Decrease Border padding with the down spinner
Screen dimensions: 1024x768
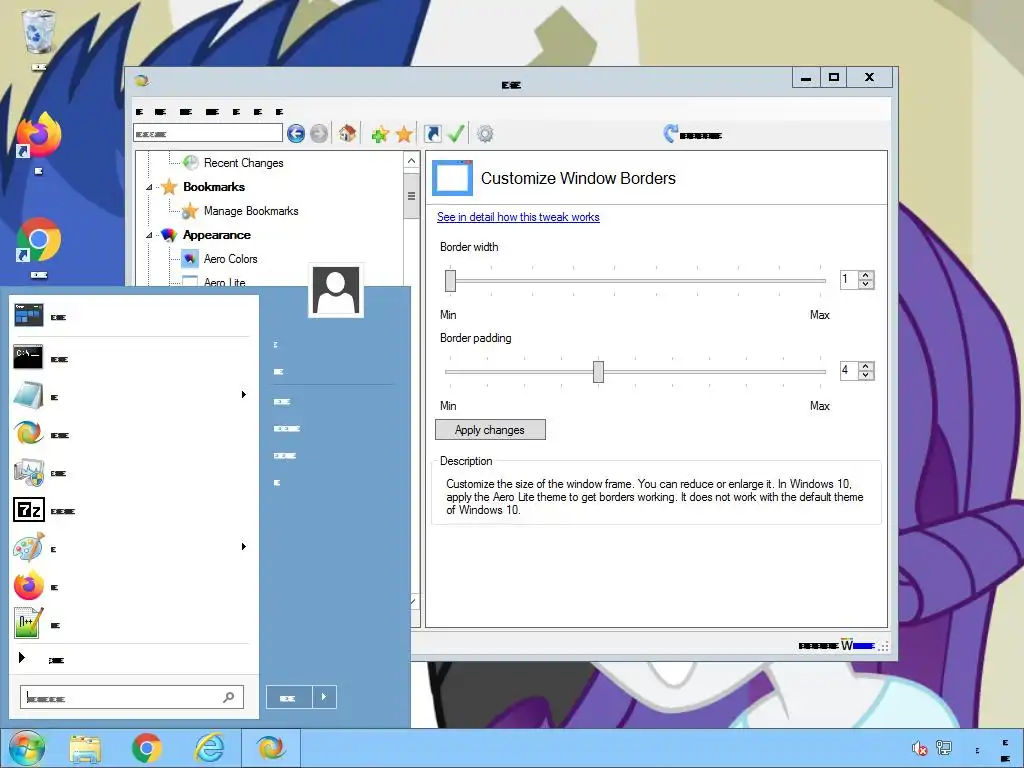[866, 375]
